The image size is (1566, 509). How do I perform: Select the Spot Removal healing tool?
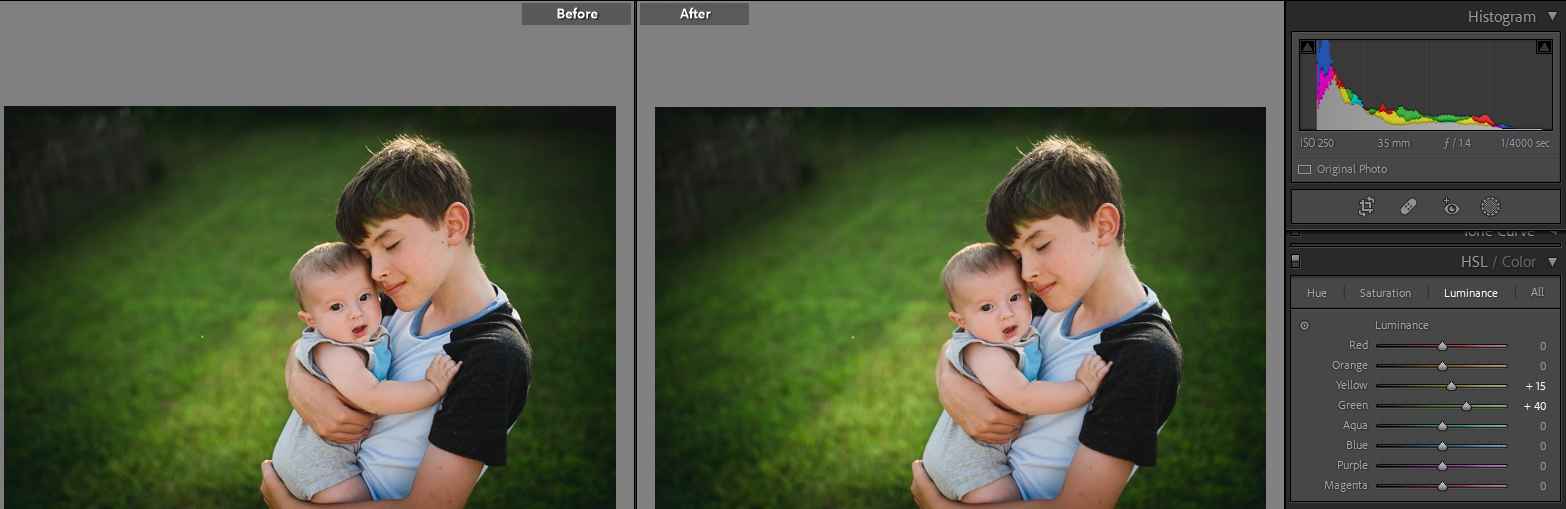click(x=1407, y=207)
